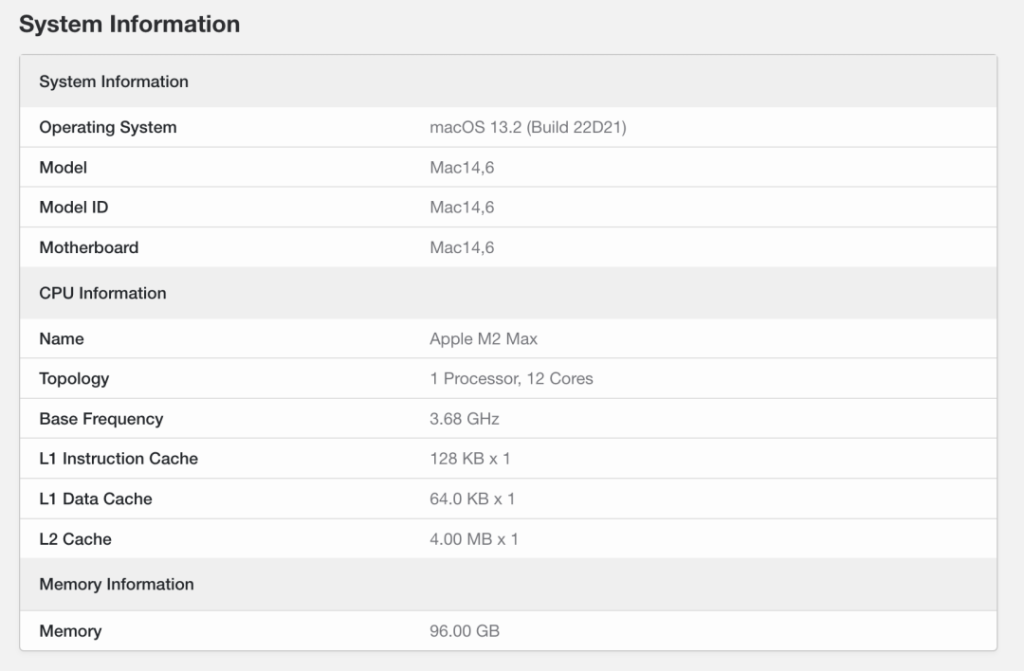Select the Operating System row label
This screenshot has height=671, width=1024.
coord(107,127)
